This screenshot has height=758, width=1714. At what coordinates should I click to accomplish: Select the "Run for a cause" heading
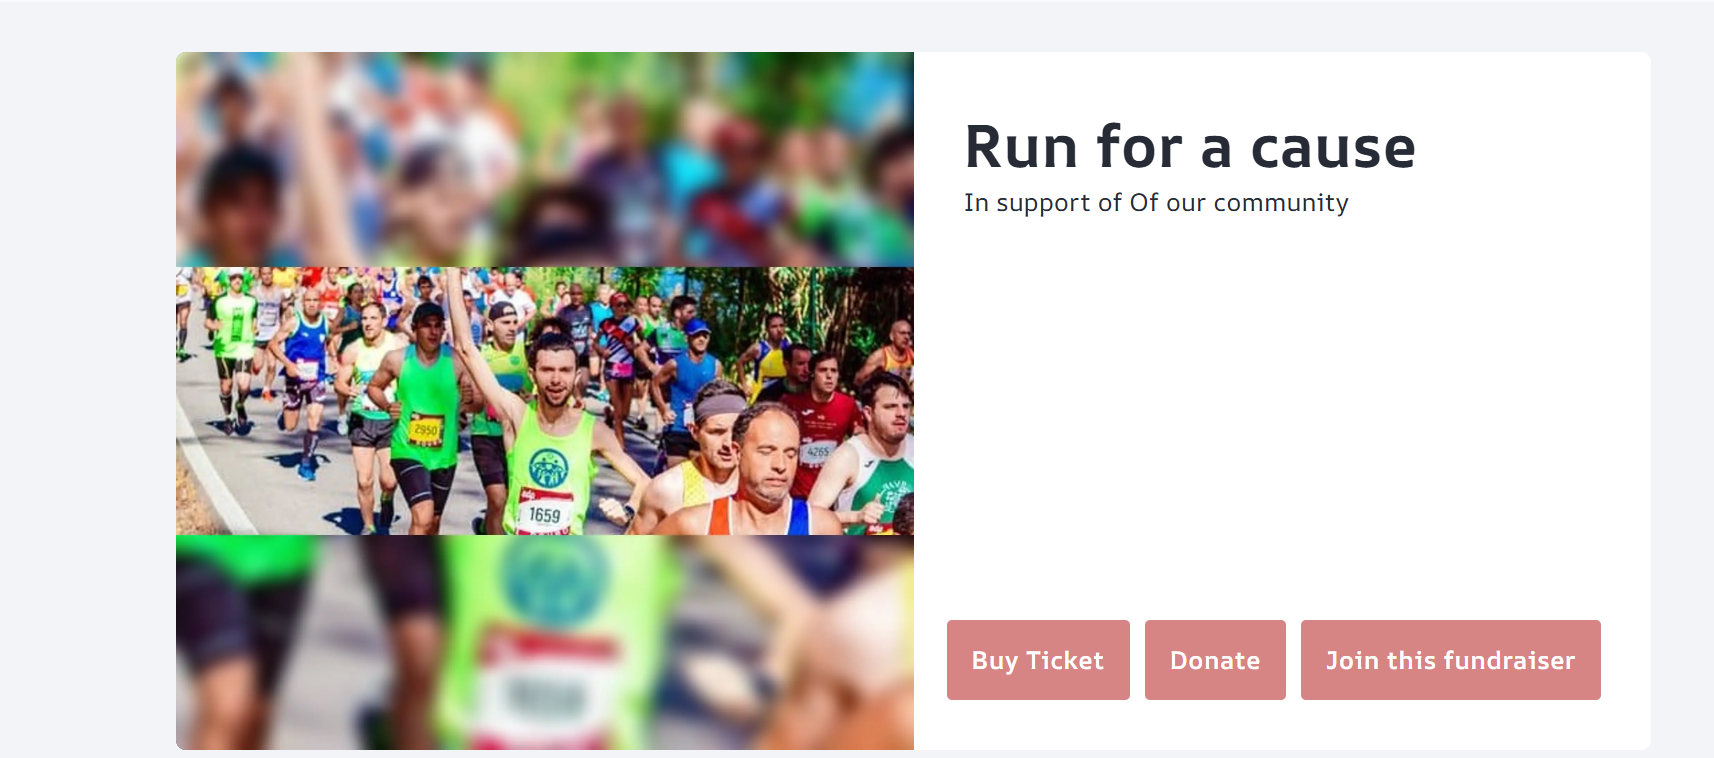point(1189,147)
